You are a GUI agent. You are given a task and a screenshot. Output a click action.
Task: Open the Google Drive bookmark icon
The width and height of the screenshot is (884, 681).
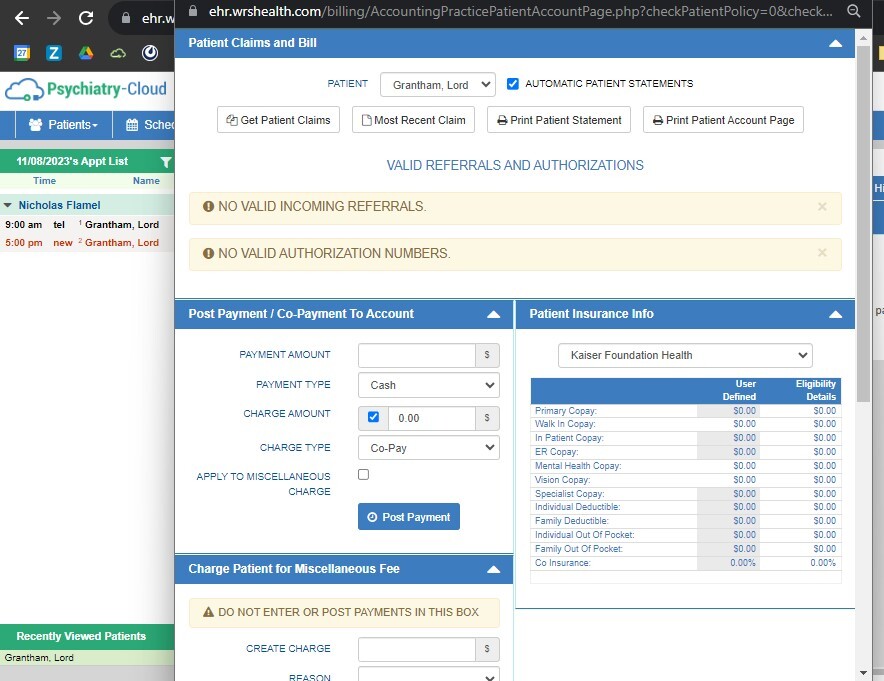(x=86, y=53)
